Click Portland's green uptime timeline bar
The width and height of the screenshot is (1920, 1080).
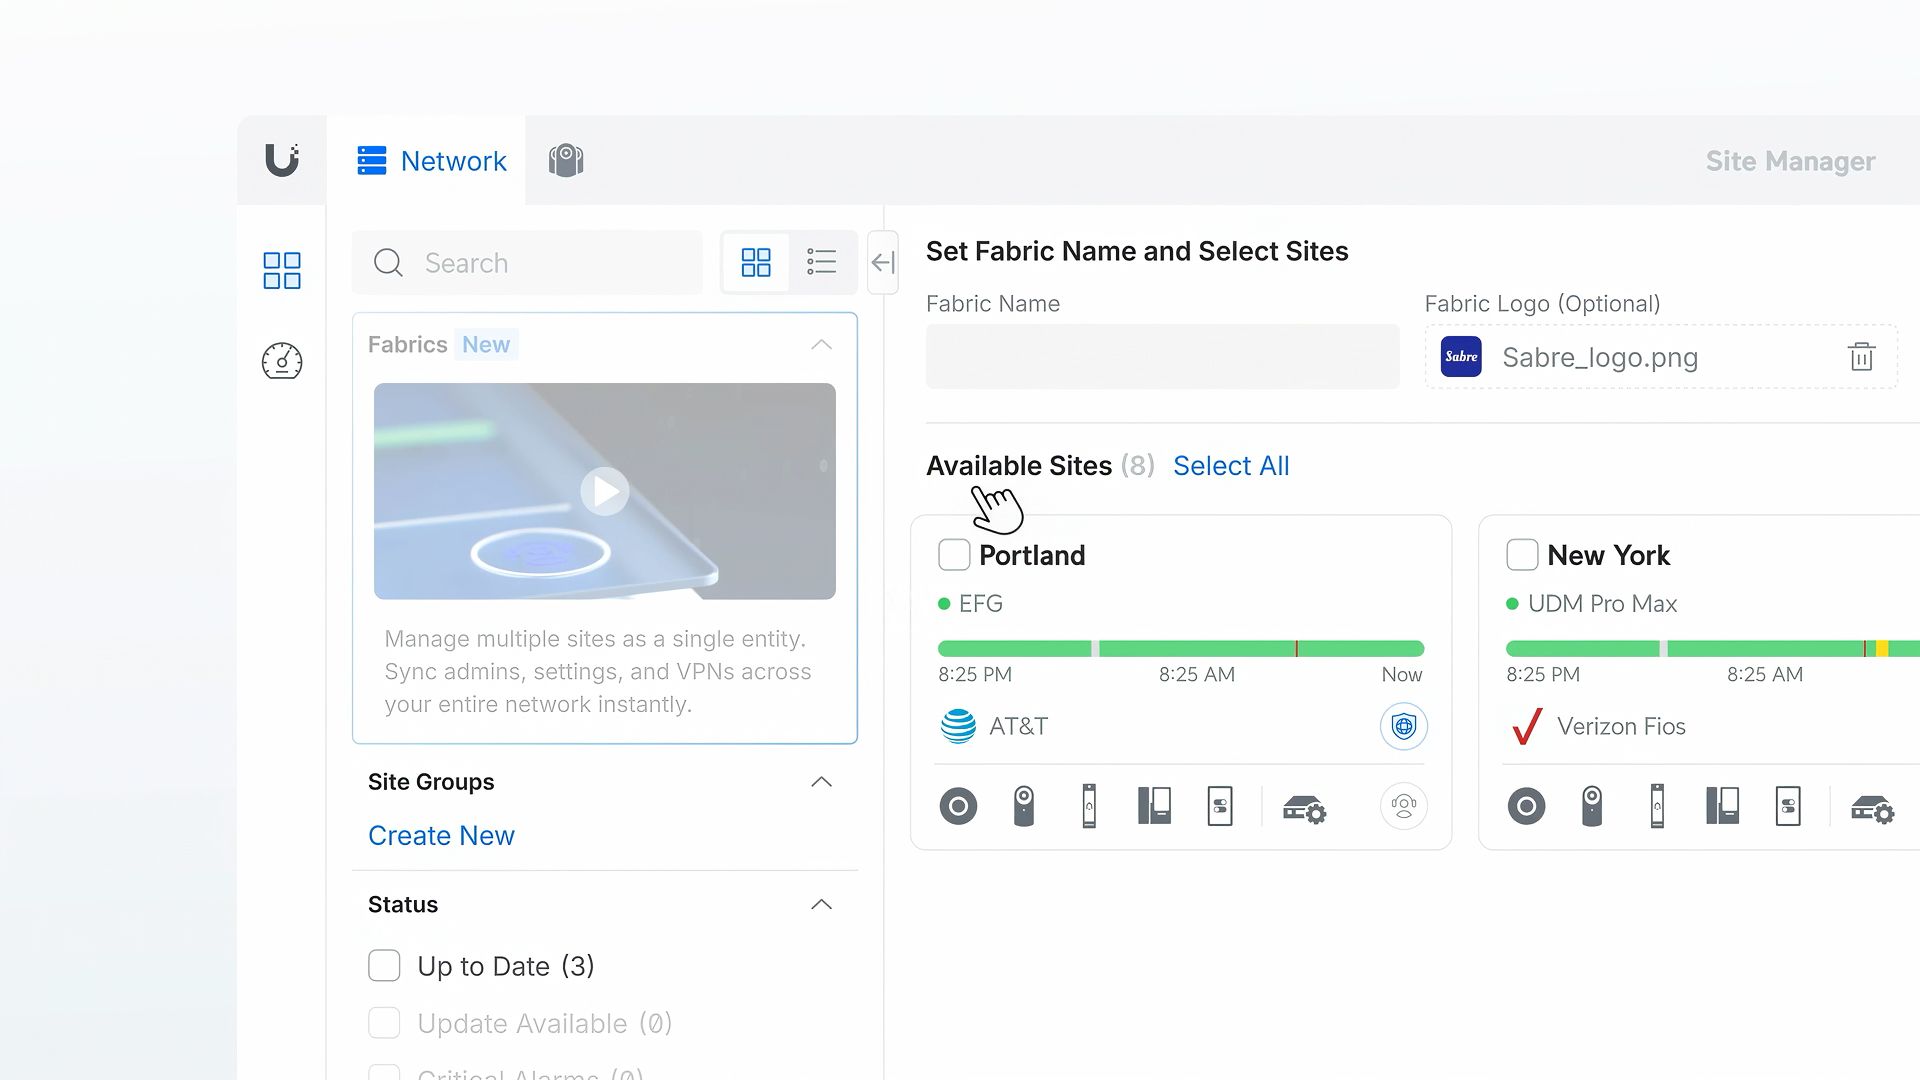(1180, 648)
